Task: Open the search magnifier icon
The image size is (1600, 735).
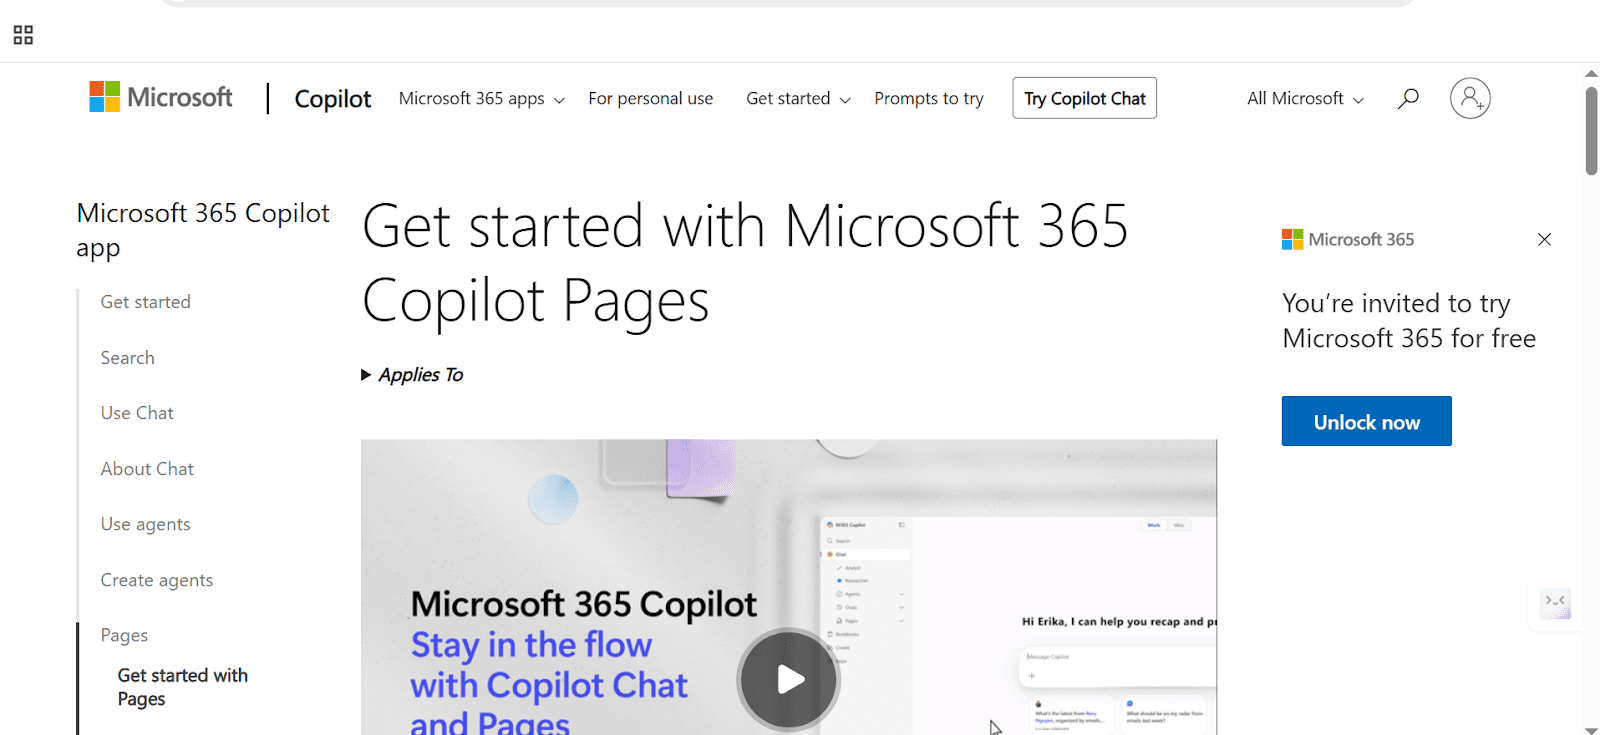Action: [x=1408, y=98]
